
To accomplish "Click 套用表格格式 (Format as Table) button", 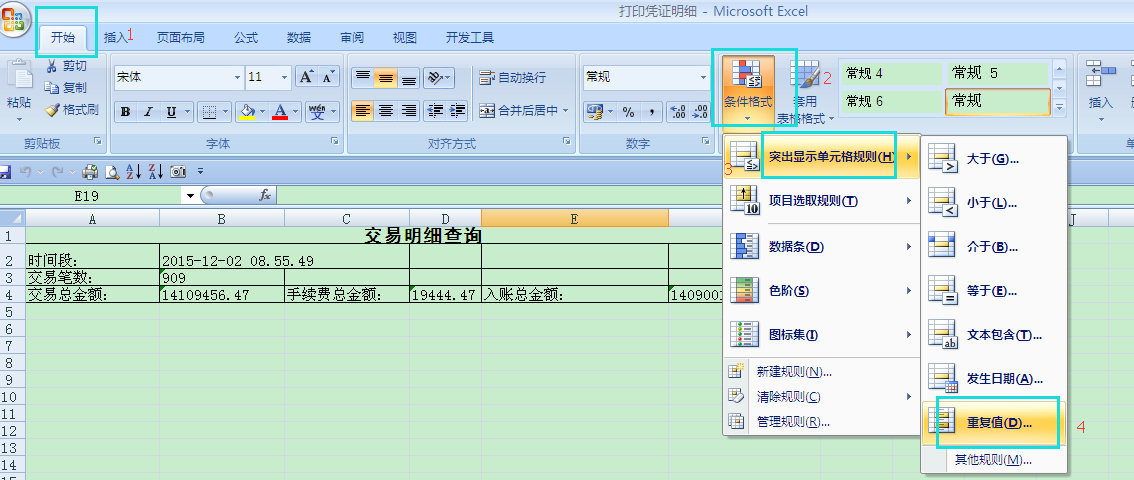I will tap(806, 90).
